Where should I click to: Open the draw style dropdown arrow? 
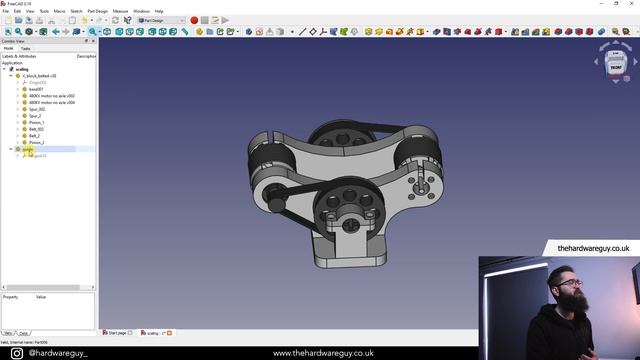pos(36,31)
